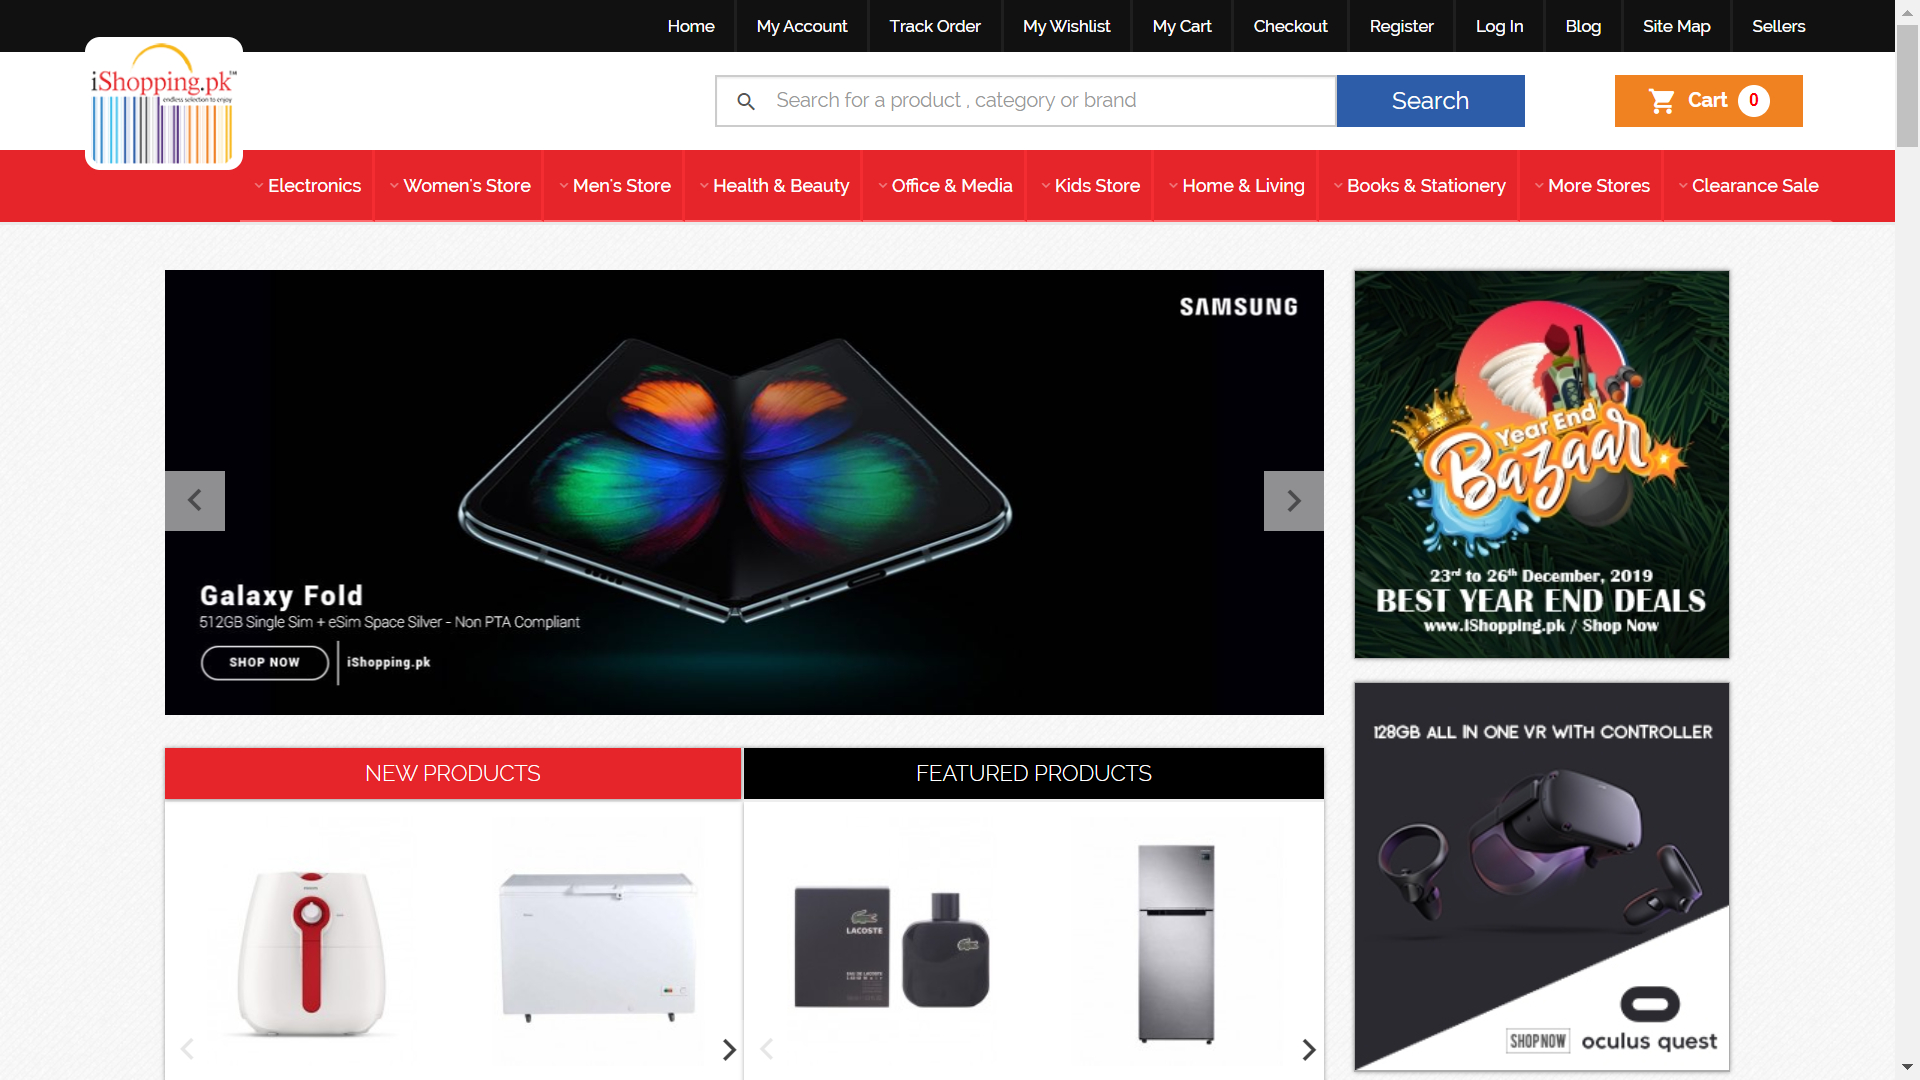1920x1080 pixels.
Task: Show next New Products items
Action: click(x=729, y=1049)
